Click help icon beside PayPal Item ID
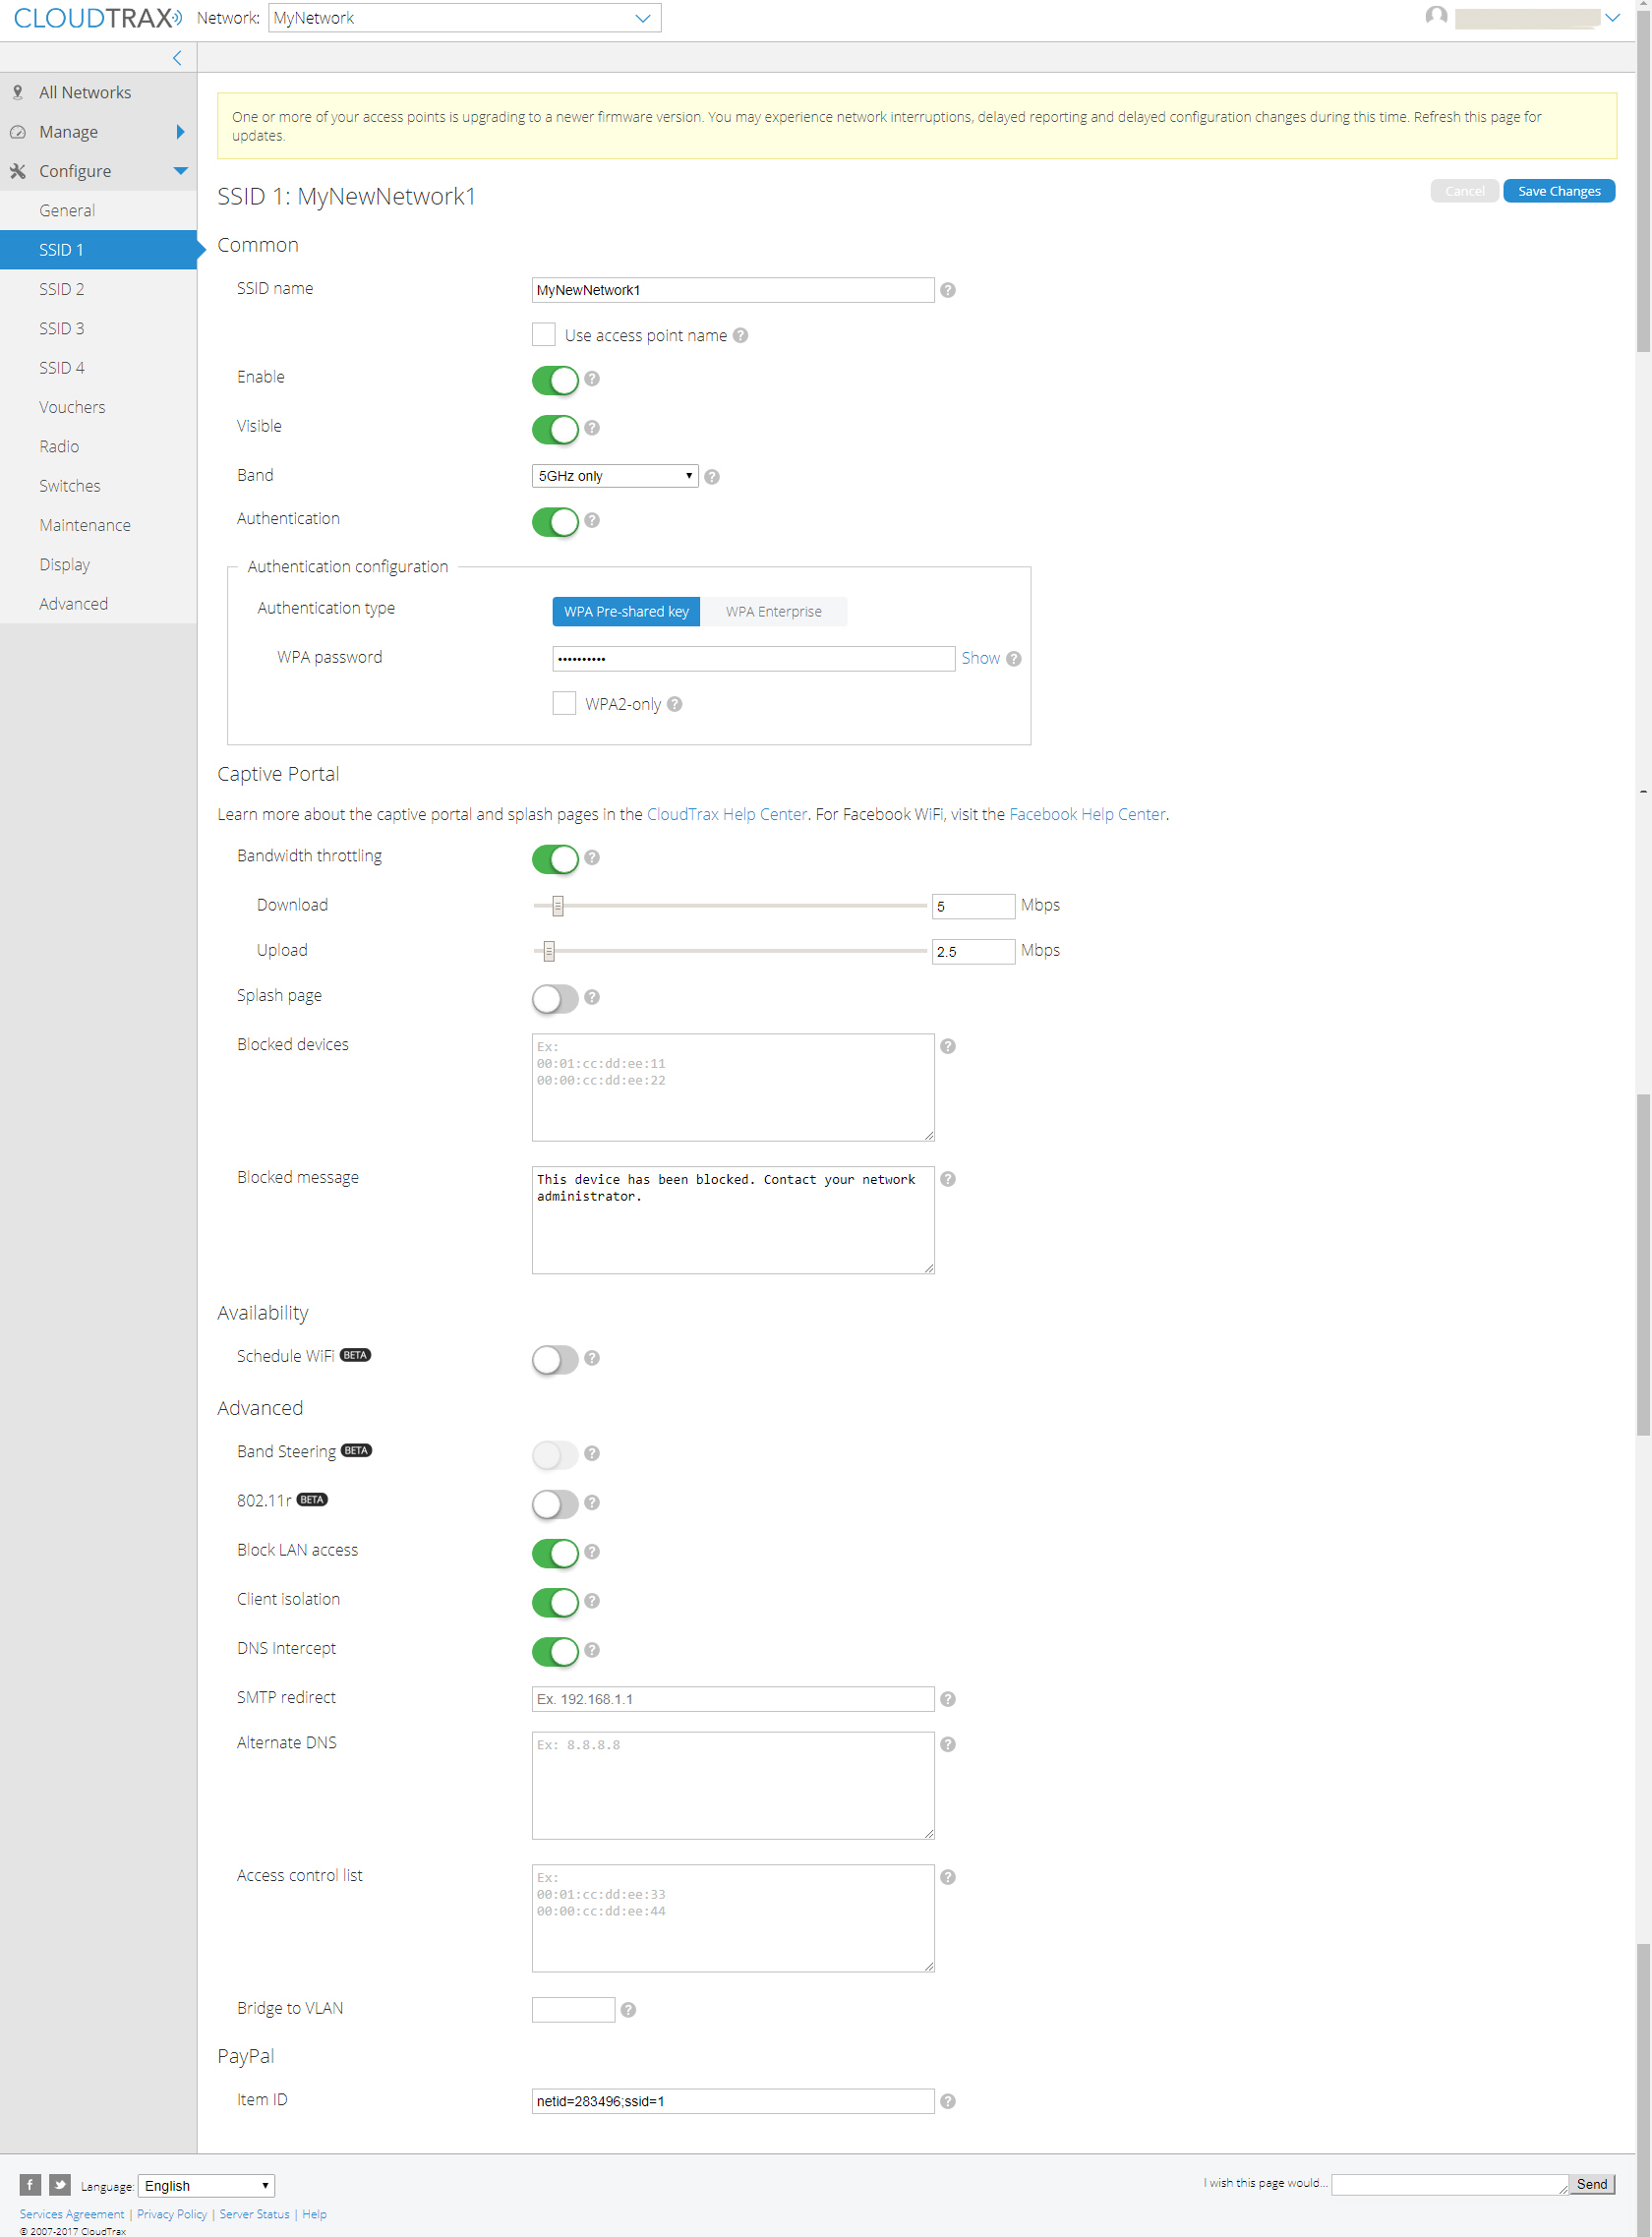Image resolution: width=1652 pixels, height=2237 pixels. (x=947, y=2101)
